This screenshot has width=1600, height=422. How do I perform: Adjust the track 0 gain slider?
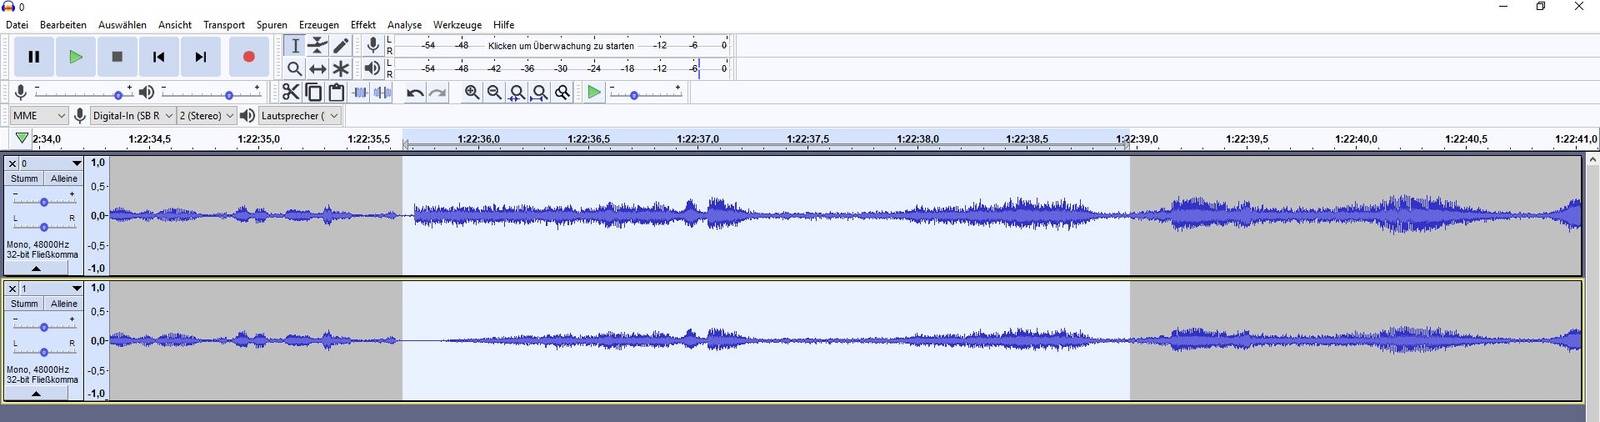coord(44,201)
